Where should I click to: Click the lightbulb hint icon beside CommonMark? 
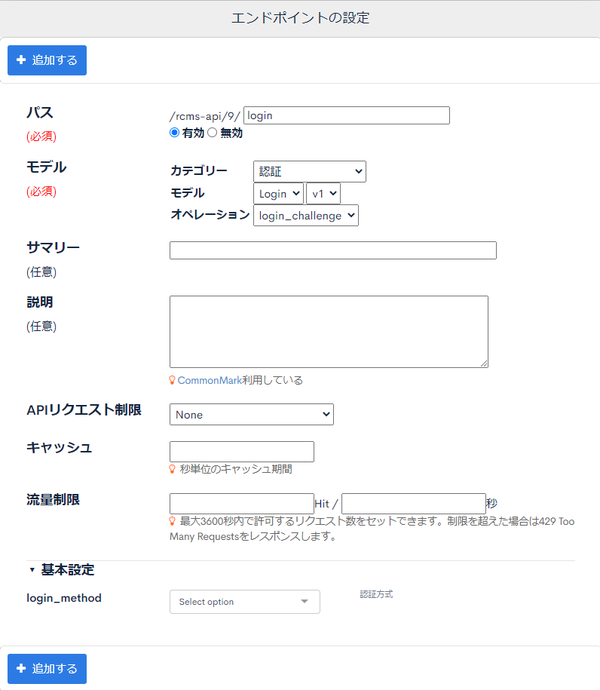pos(173,380)
